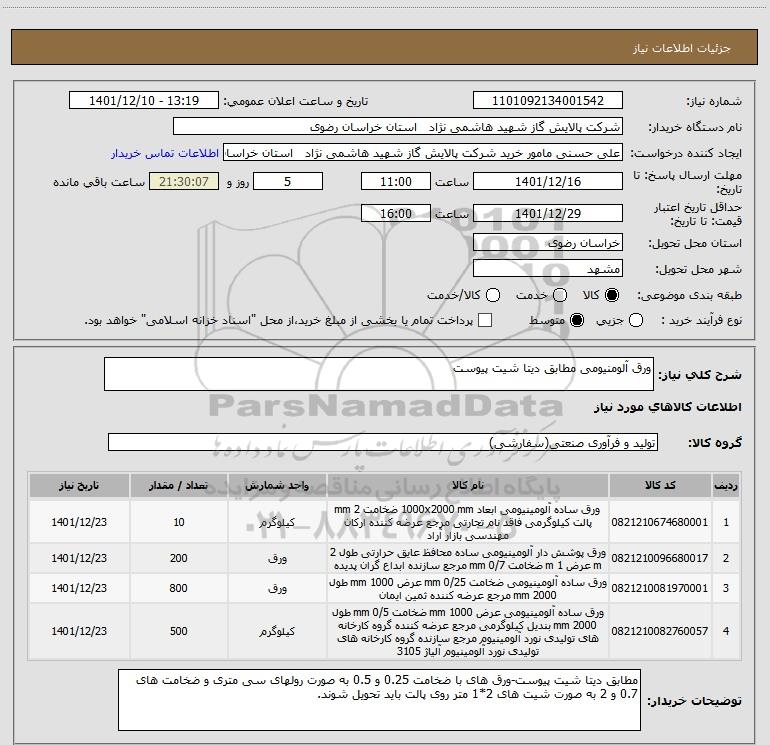Click the quantity 200 in row 2
Screen dimensions: 770x745
(x=179, y=558)
